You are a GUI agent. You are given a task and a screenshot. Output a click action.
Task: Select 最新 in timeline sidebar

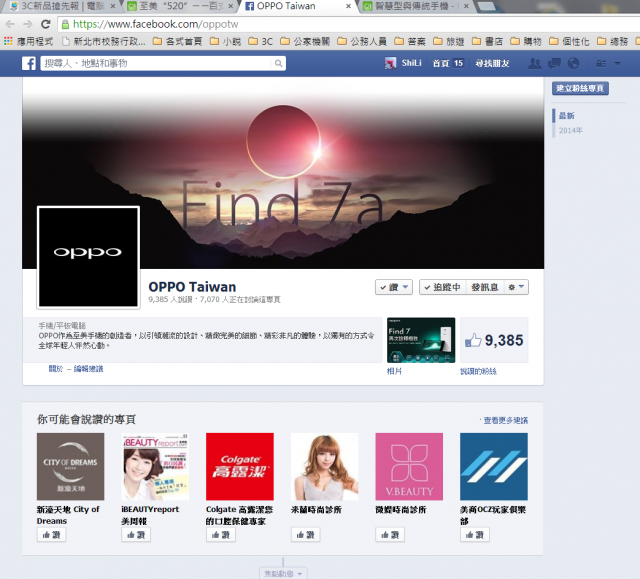pyautogui.click(x=567, y=116)
